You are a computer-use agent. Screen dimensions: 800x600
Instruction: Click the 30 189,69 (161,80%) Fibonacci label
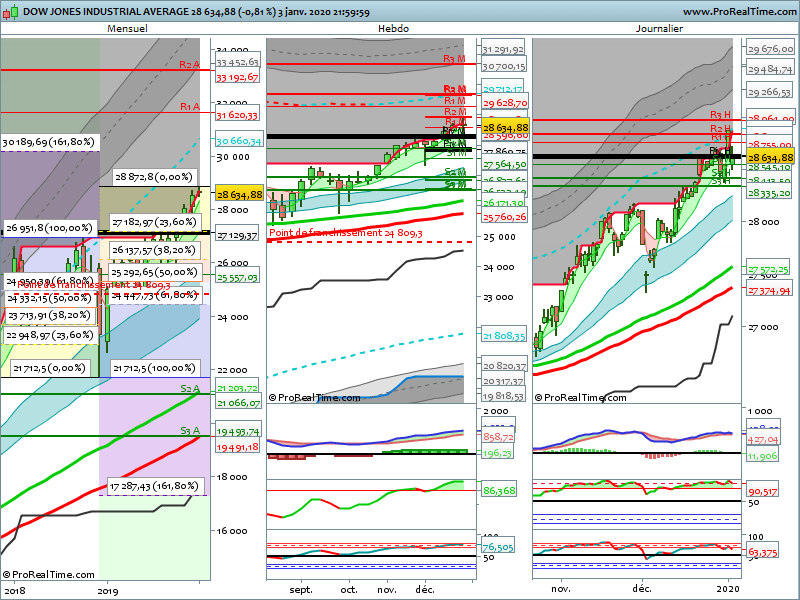50,143
